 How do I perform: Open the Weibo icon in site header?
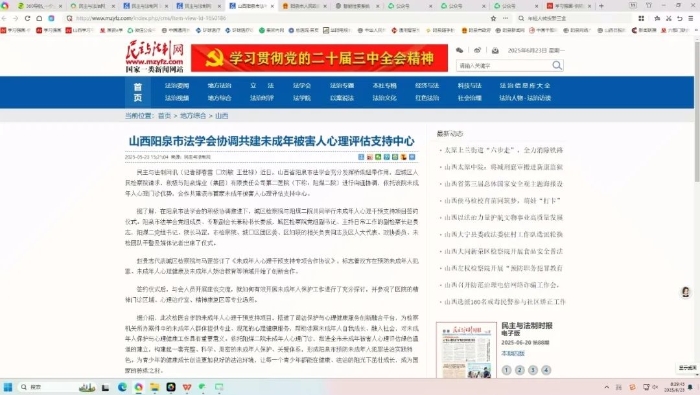(x=477, y=50)
